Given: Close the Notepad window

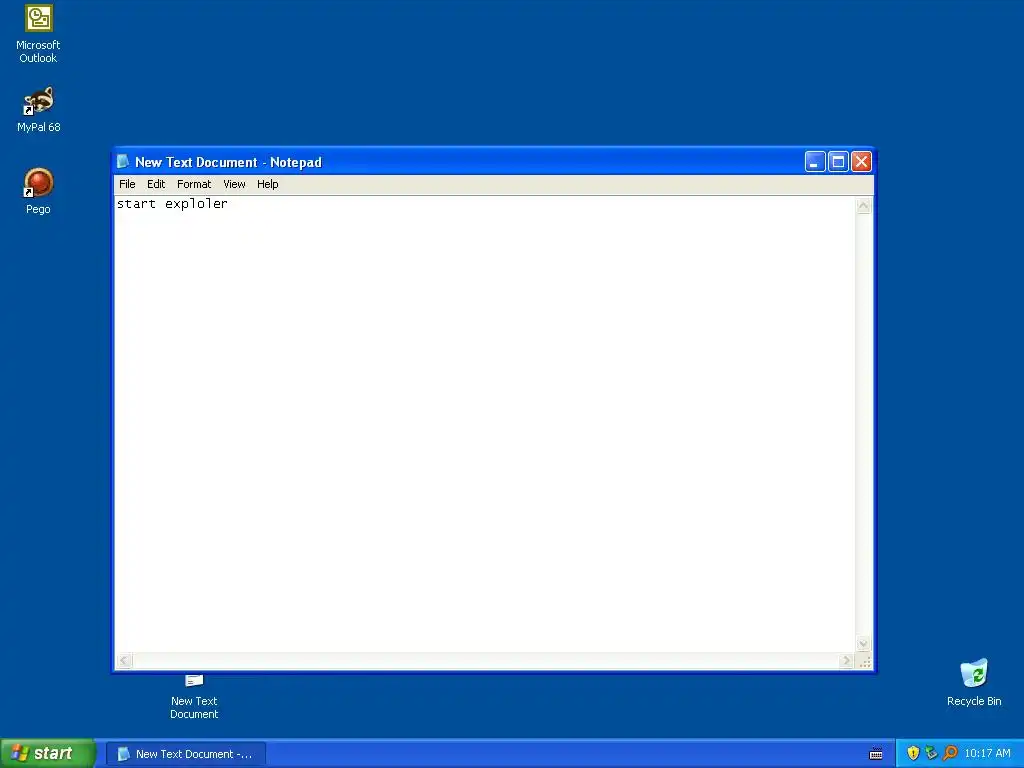Looking at the screenshot, I should tap(861, 161).
